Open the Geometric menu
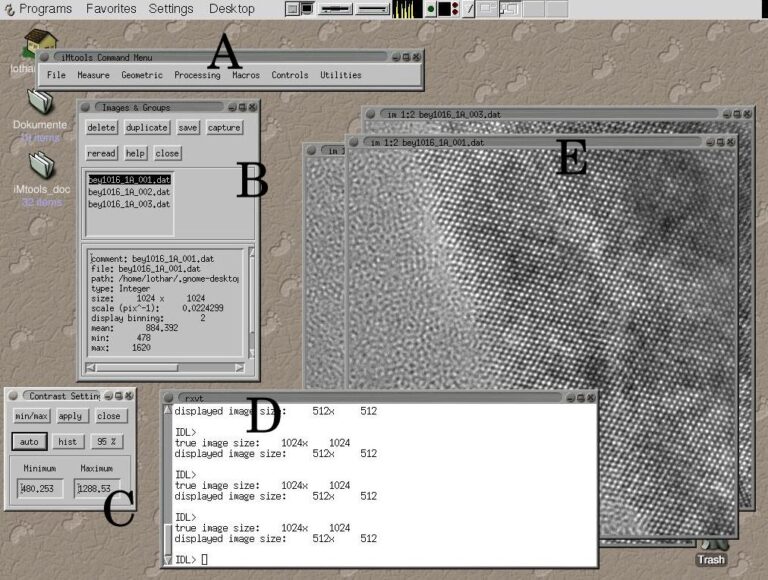The width and height of the screenshot is (768, 580). 141,75
